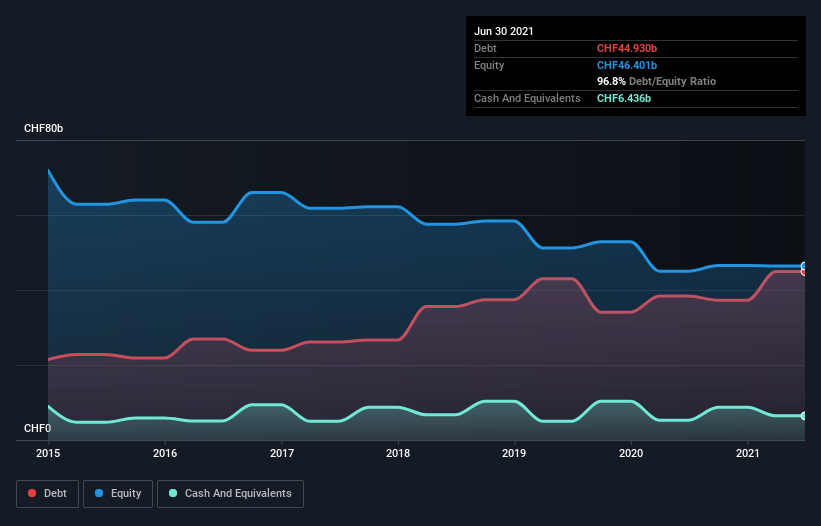Click the Jun 30 2021 tooltip date
The width and height of the screenshot is (821, 526).
pos(504,31)
